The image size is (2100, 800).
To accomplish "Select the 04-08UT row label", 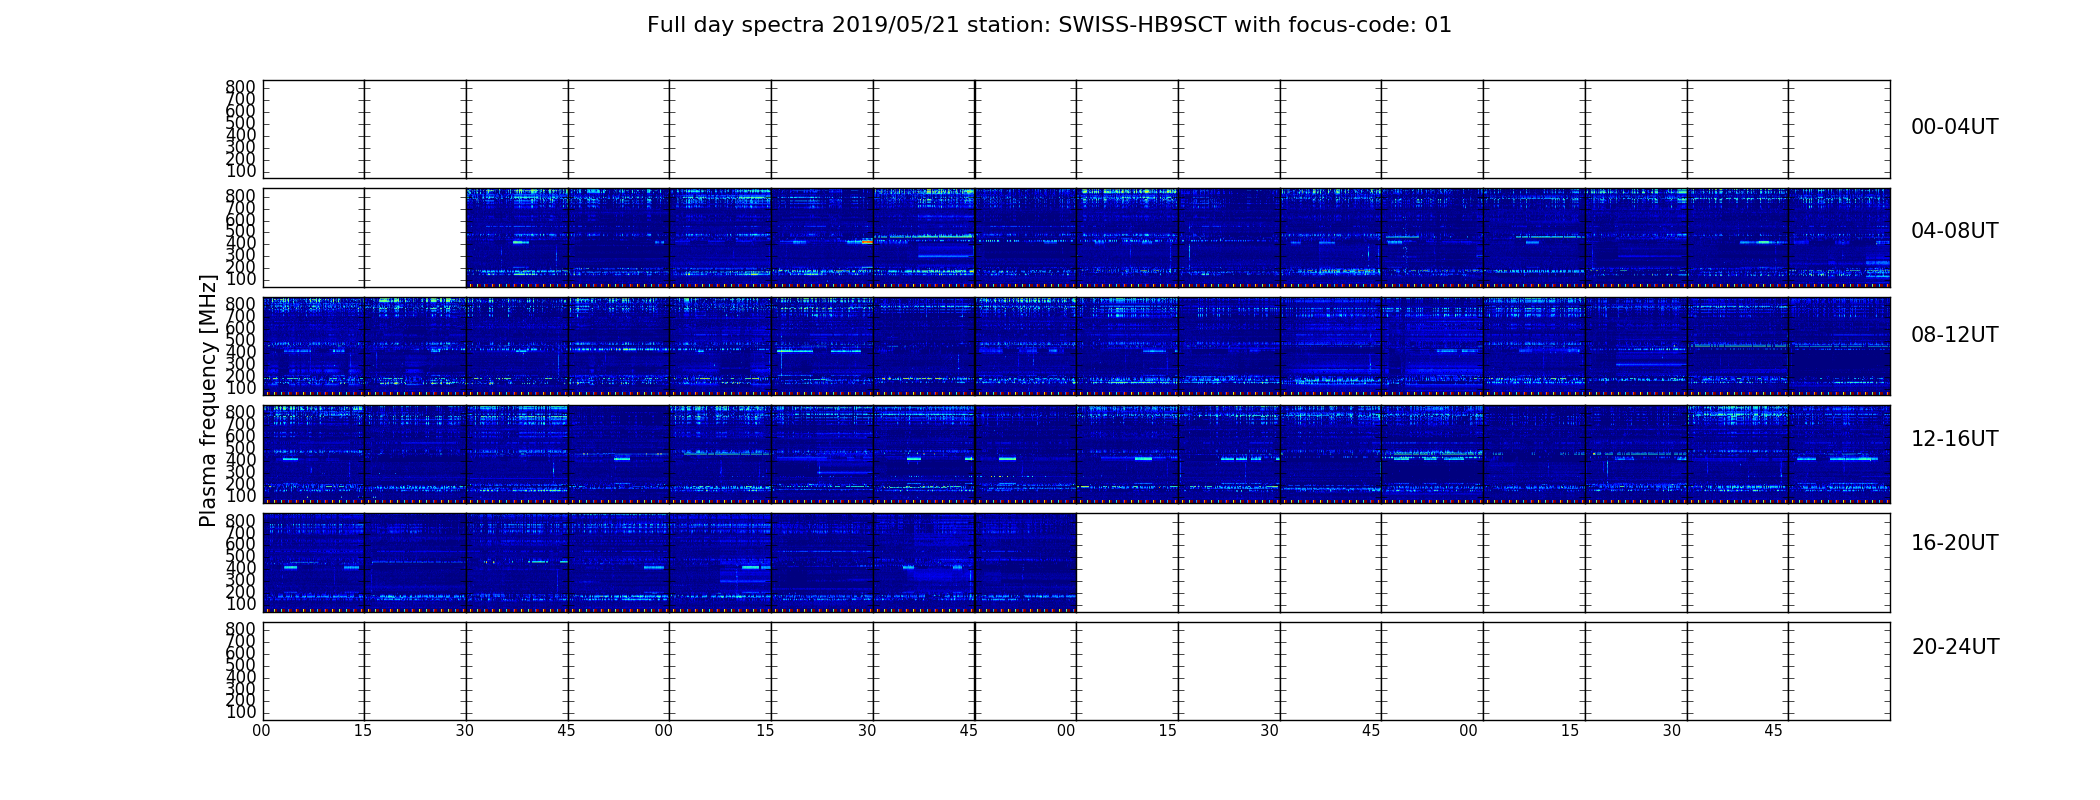I will coord(1954,231).
